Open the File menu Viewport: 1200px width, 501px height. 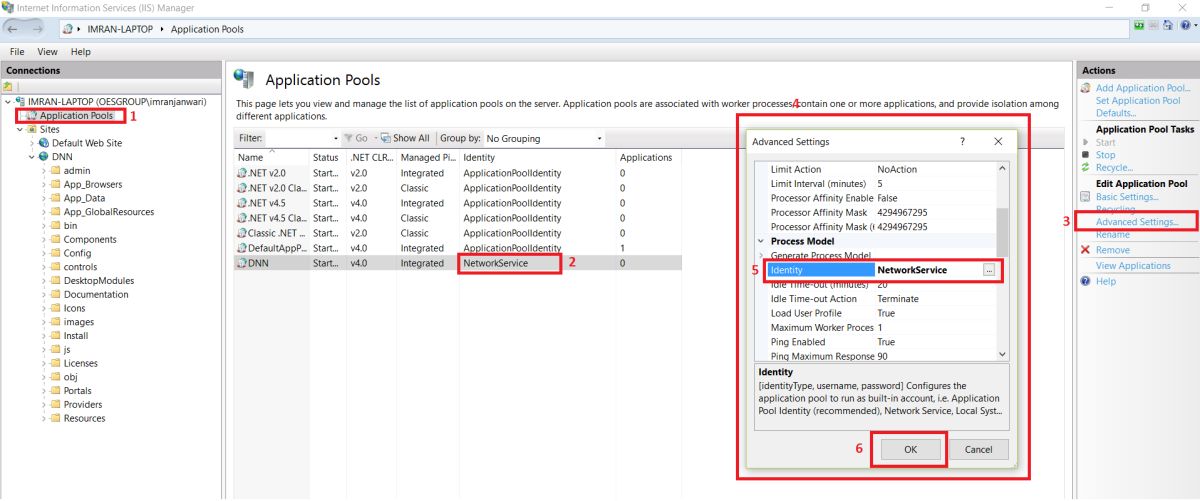tap(18, 51)
